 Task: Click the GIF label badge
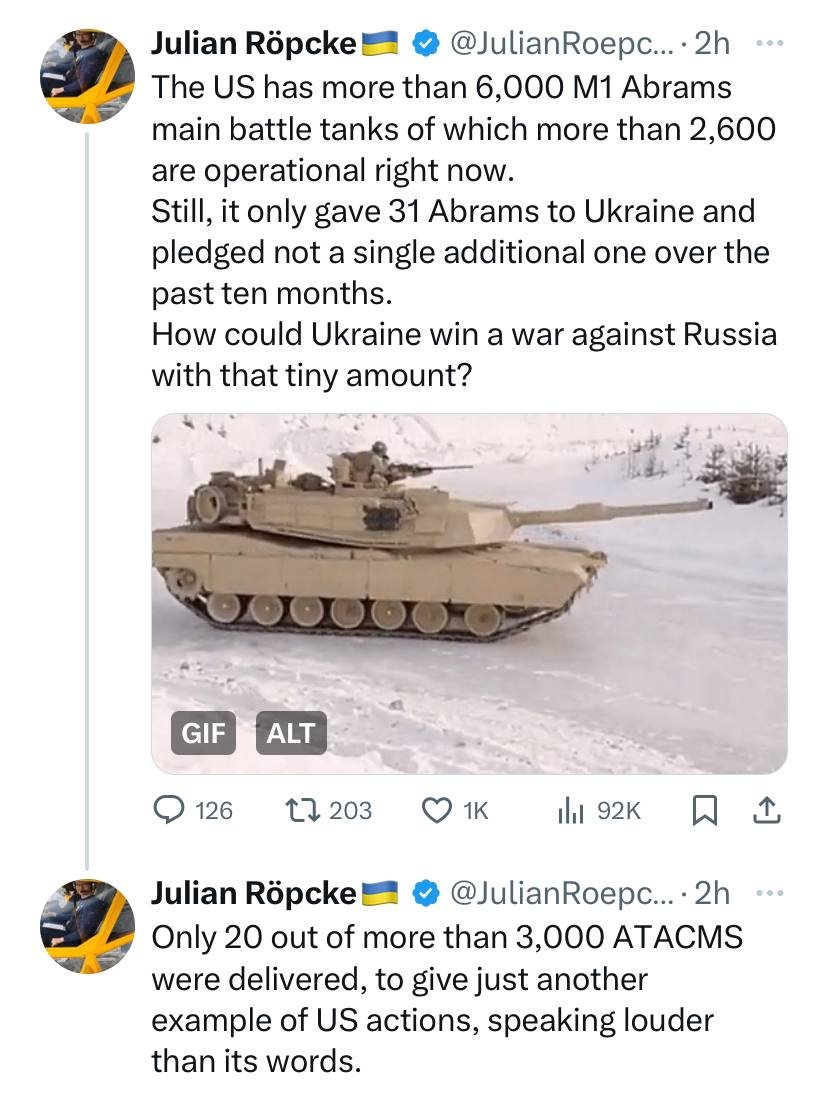tap(203, 734)
